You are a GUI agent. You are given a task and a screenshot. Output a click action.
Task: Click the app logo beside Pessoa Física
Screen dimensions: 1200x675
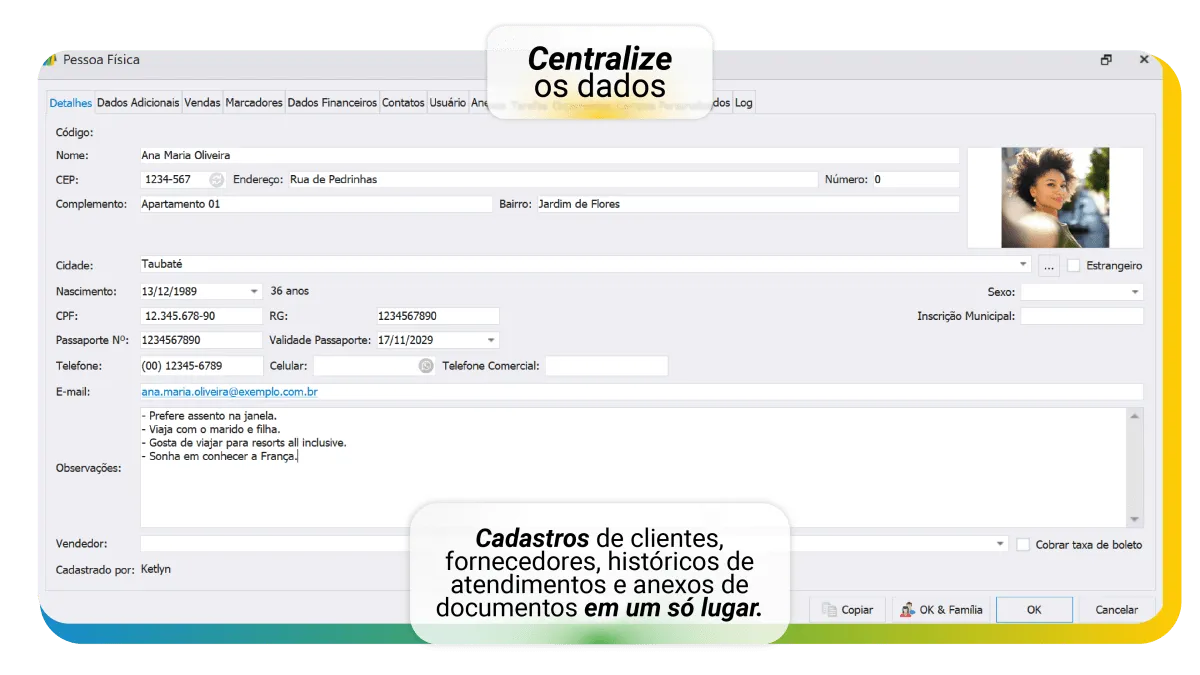(x=50, y=60)
